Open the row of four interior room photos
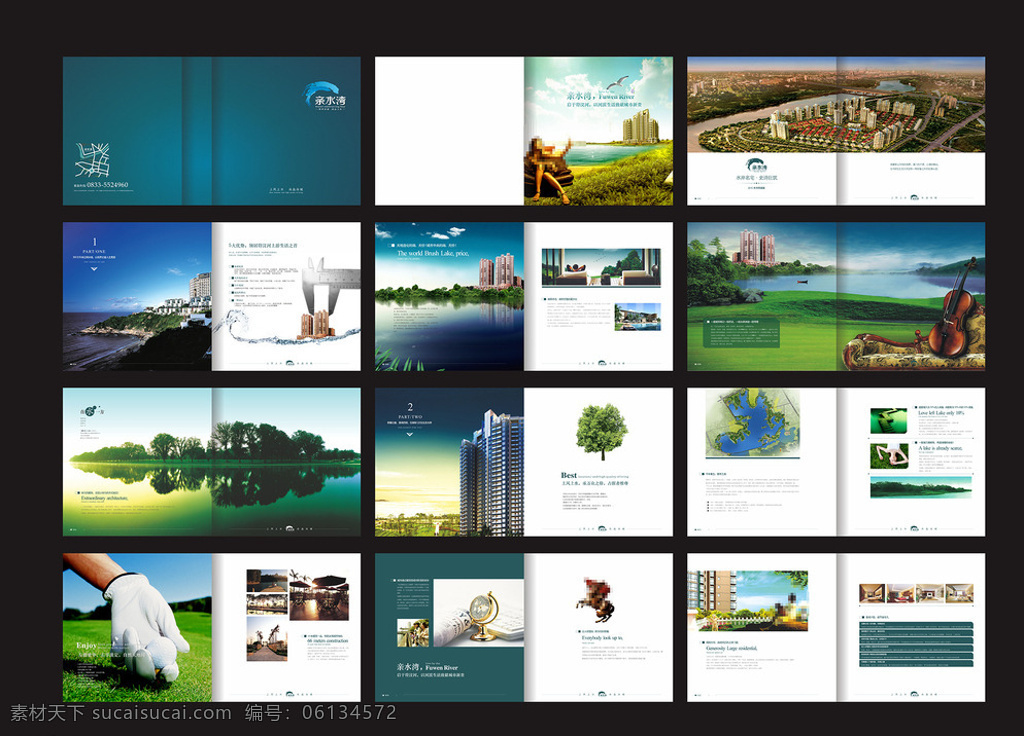The width and height of the screenshot is (1024, 736). point(916,594)
